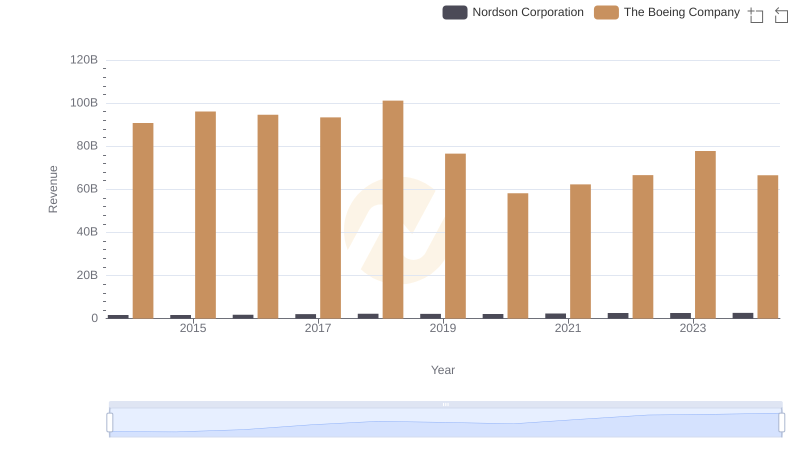Image resolution: width=800 pixels, height=461 pixels.
Task: Click the 20B y-axis label
Action: (x=87, y=275)
